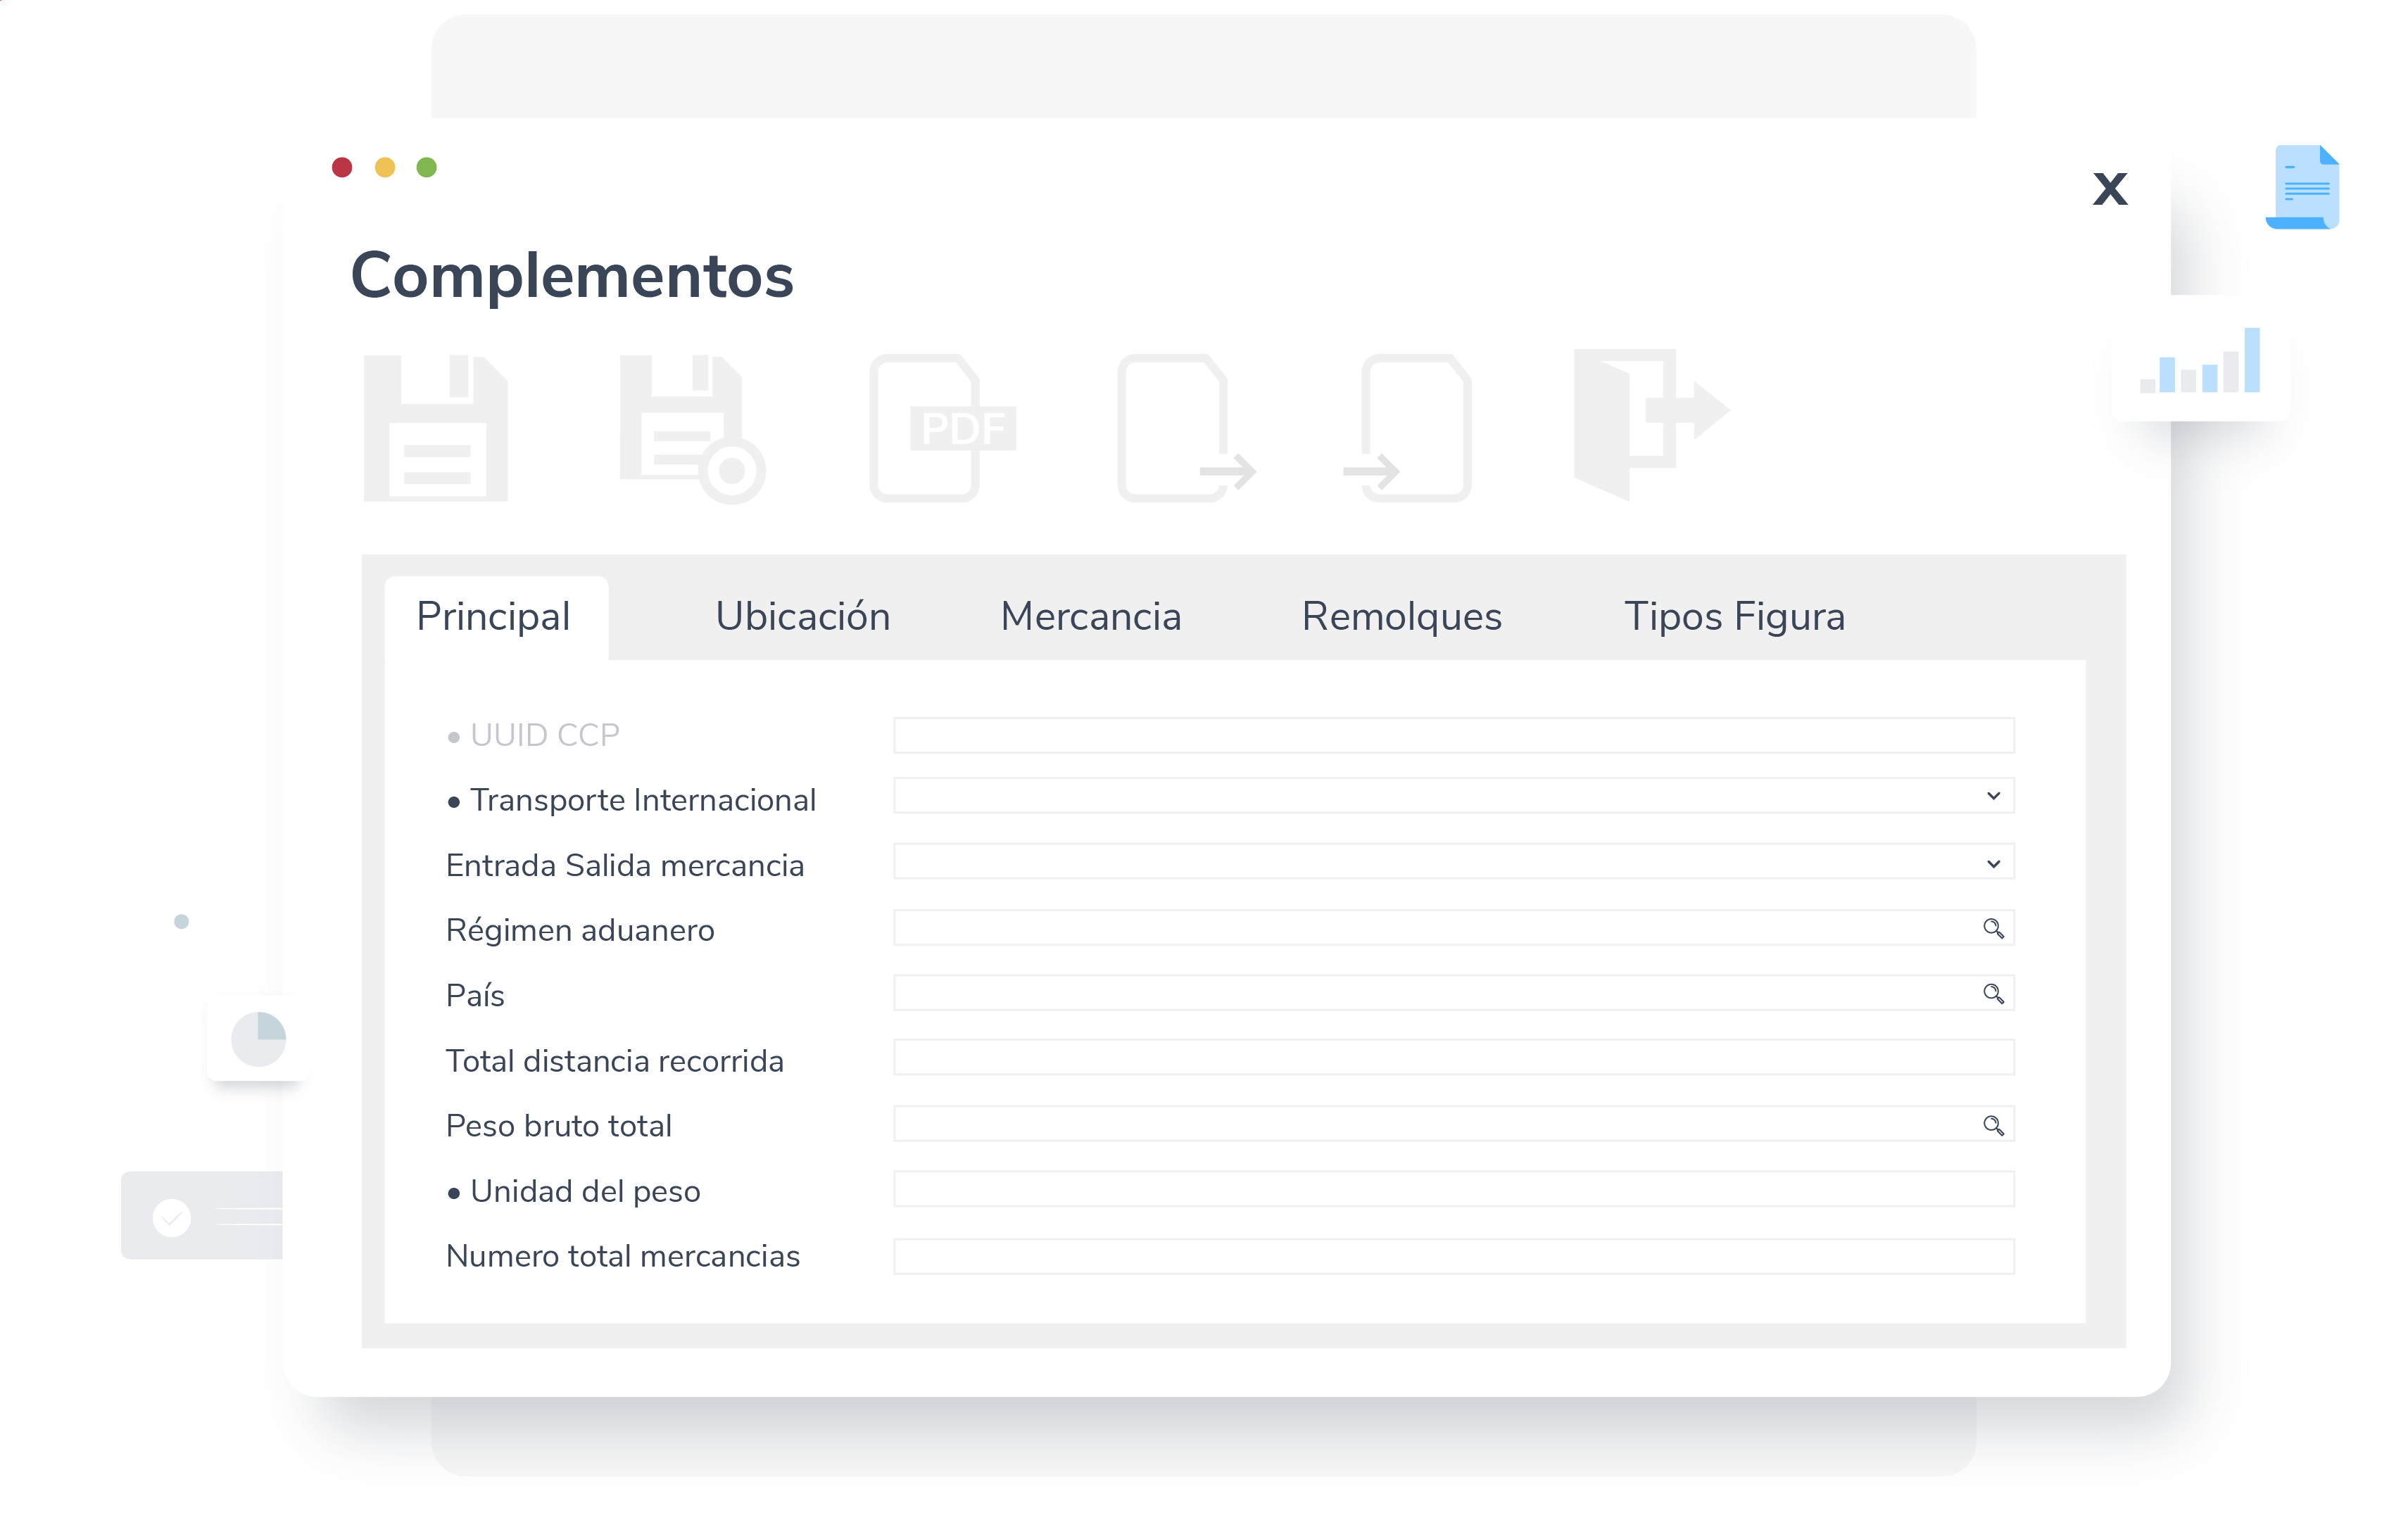Click the Numero total mercancias field
The height and width of the screenshot is (1515, 2408).
(x=1454, y=1257)
